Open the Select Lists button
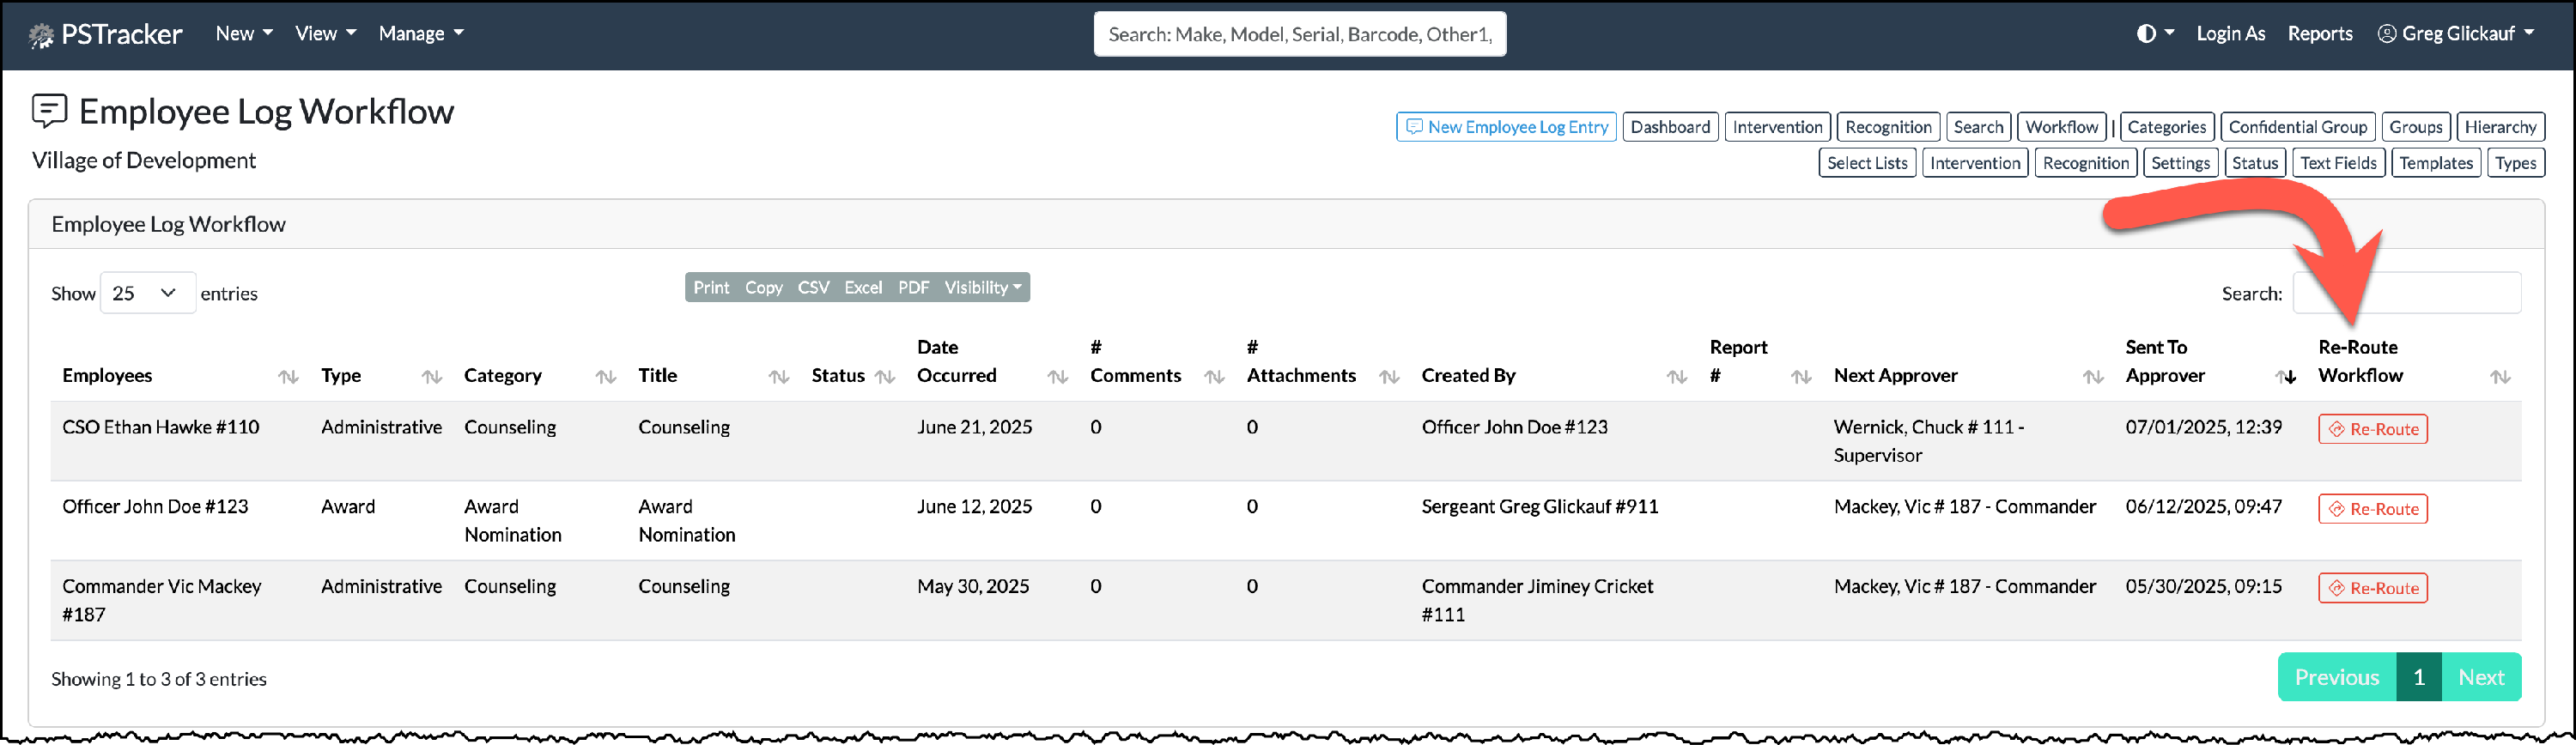 (x=1867, y=163)
